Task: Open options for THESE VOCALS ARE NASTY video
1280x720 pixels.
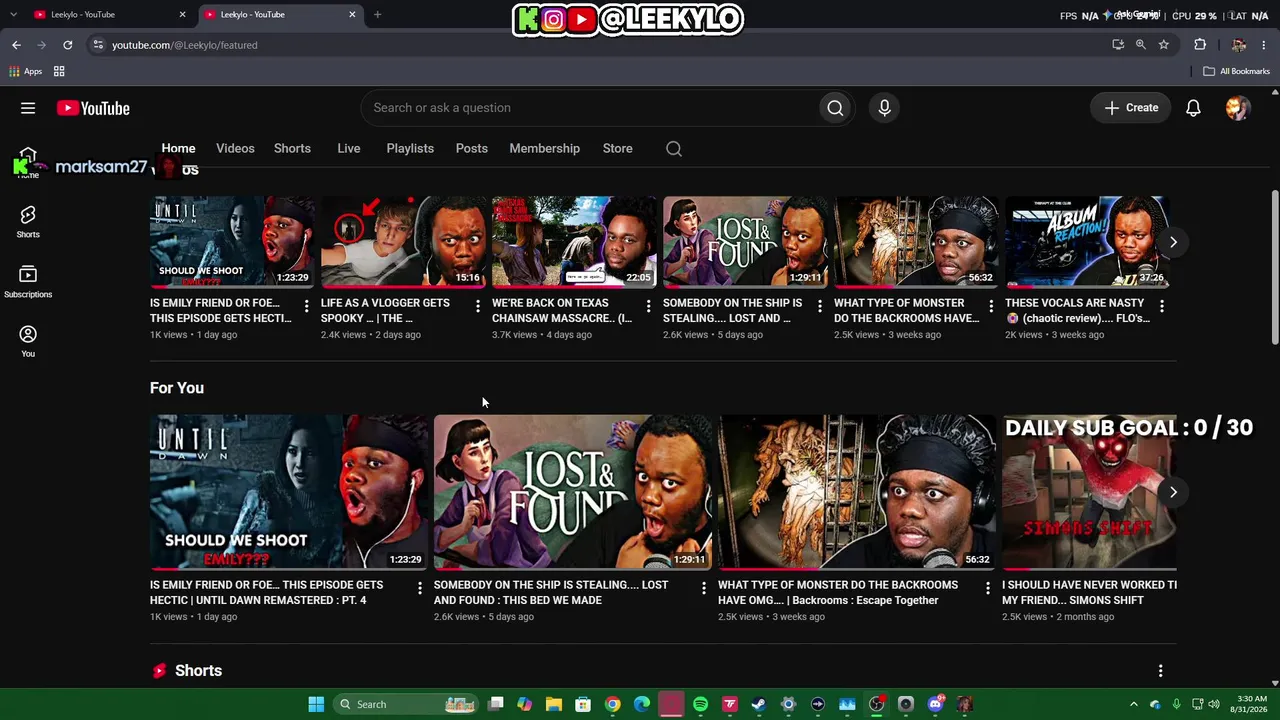Action: (1161, 306)
